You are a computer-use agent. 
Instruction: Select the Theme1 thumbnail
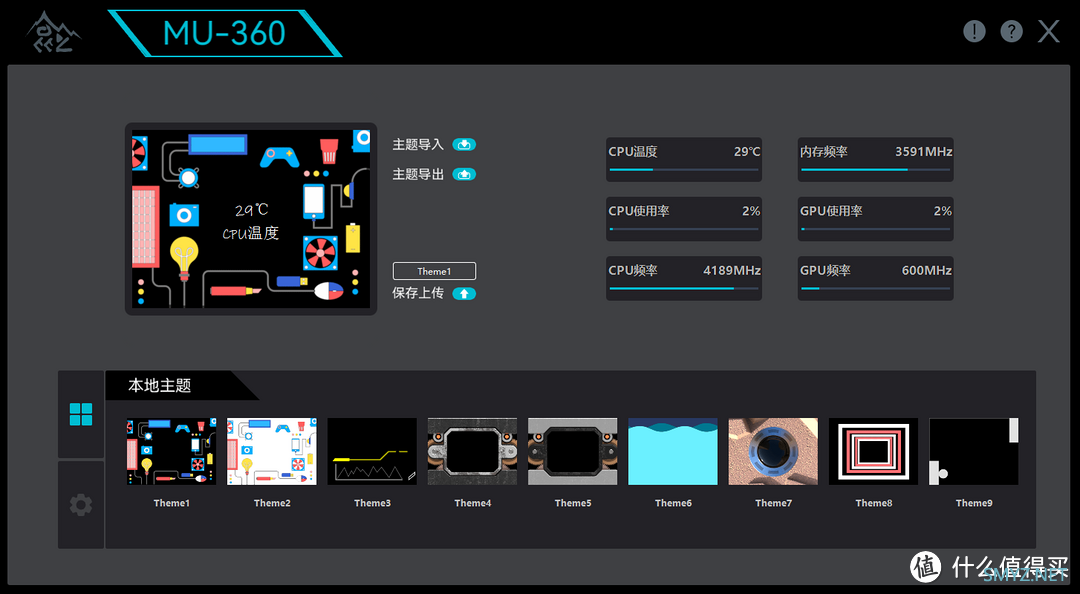point(171,452)
